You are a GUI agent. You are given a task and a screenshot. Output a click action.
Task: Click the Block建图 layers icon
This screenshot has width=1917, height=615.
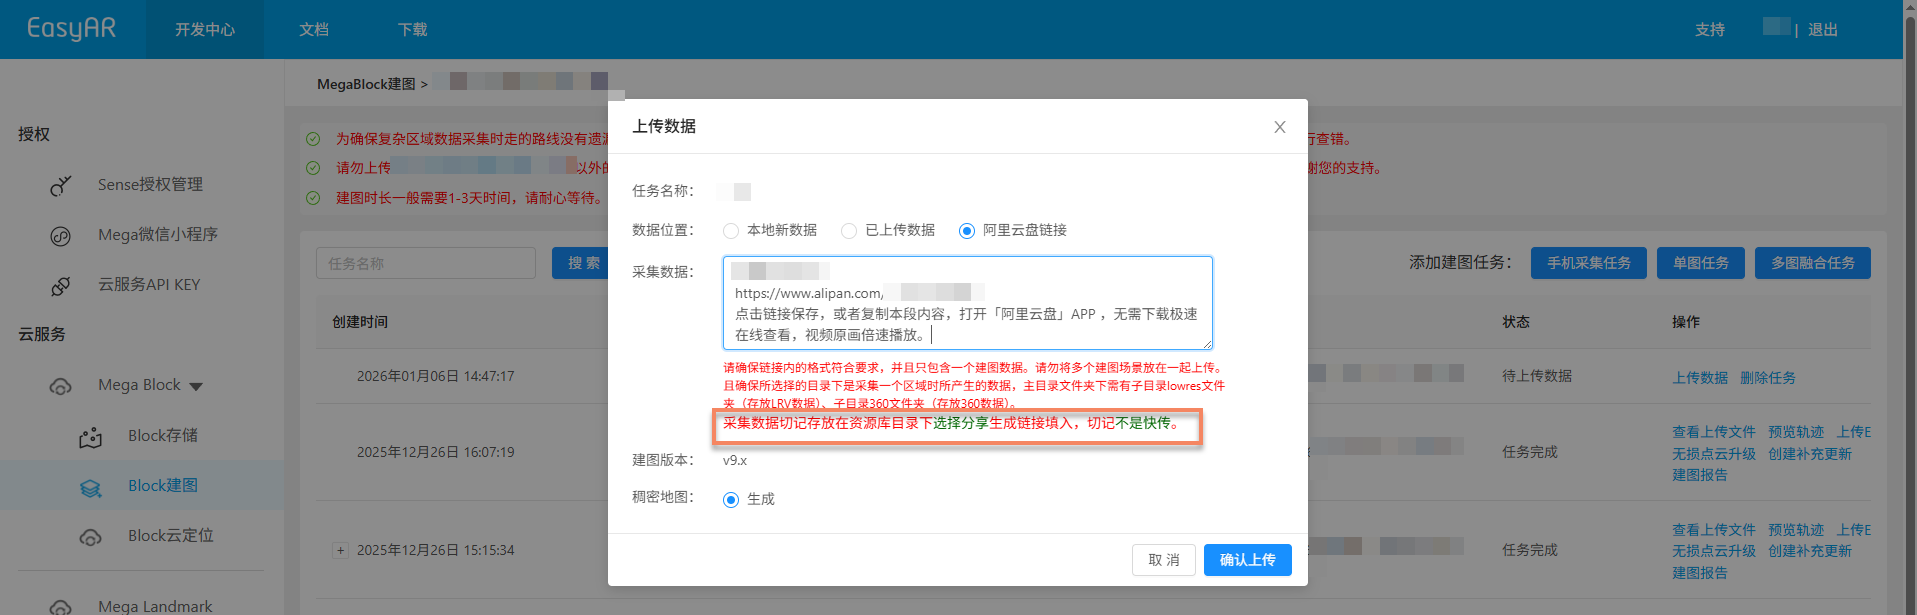tap(91, 487)
